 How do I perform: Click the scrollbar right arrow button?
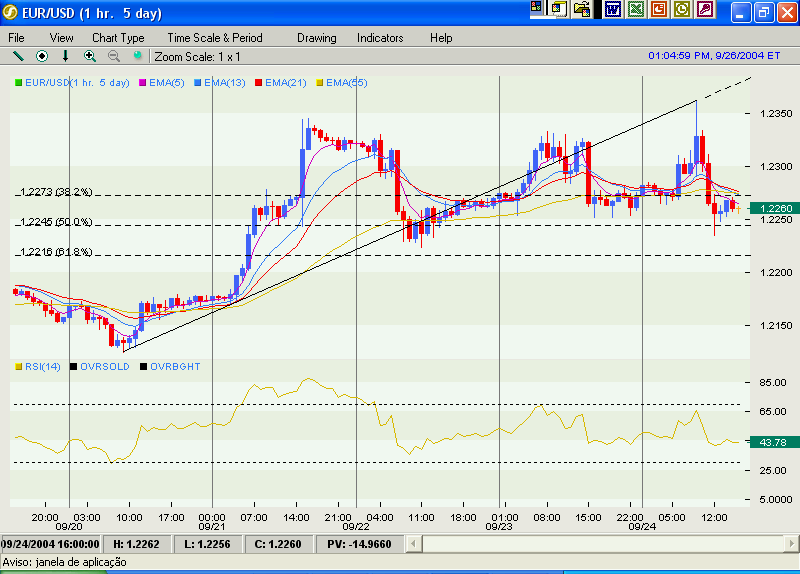(x=791, y=544)
